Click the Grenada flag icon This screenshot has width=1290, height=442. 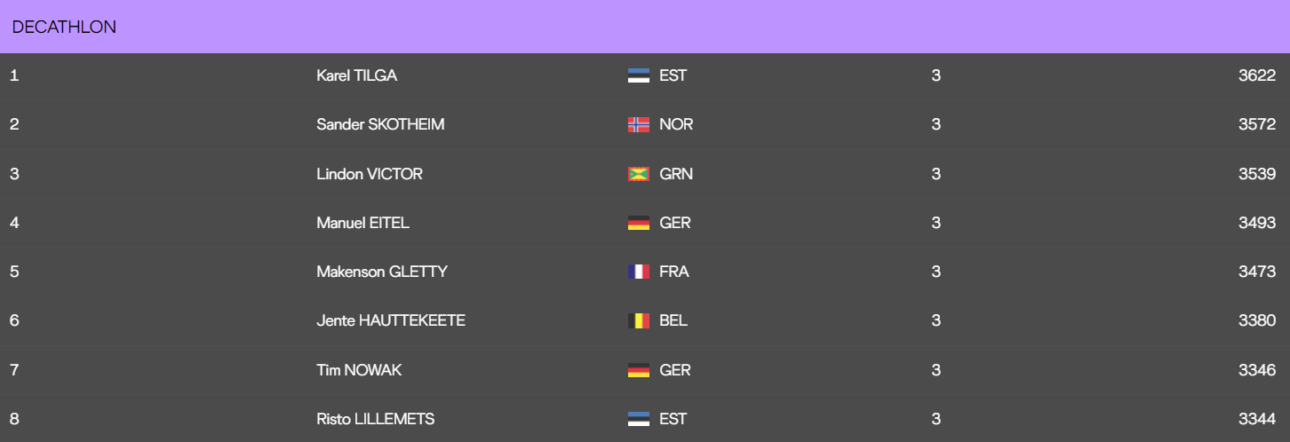pyautogui.click(x=638, y=174)
